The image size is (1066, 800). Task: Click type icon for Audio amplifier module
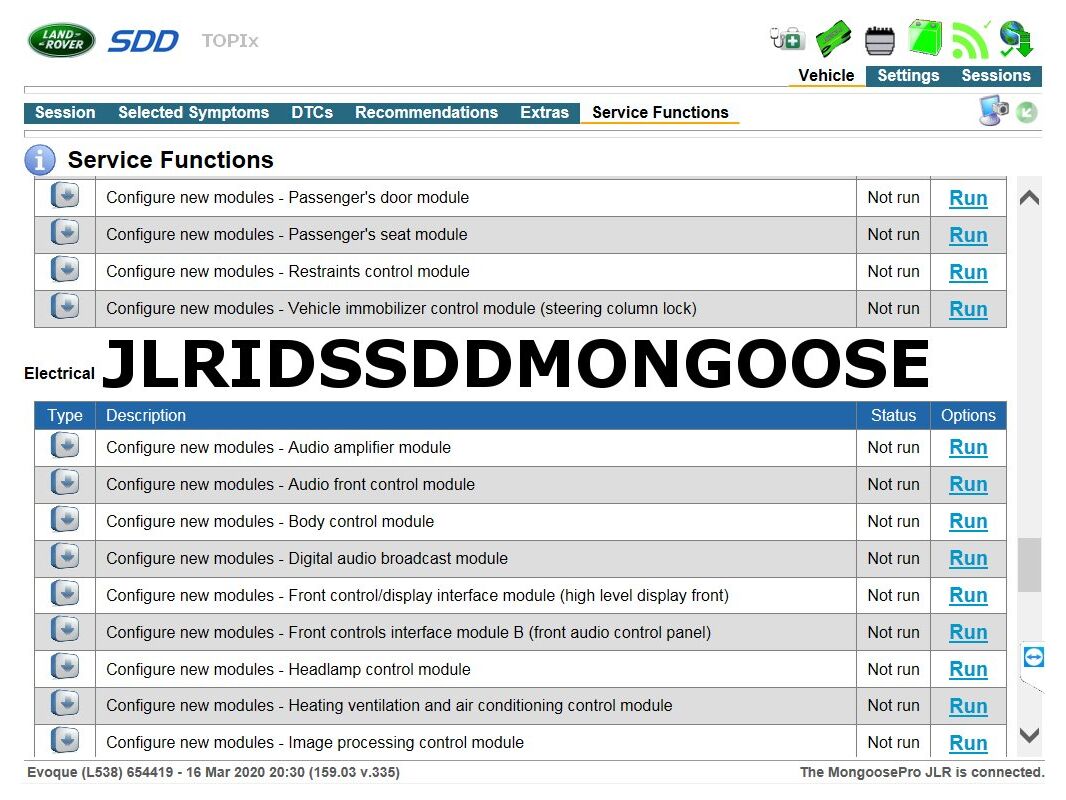(x=65, y=446)
